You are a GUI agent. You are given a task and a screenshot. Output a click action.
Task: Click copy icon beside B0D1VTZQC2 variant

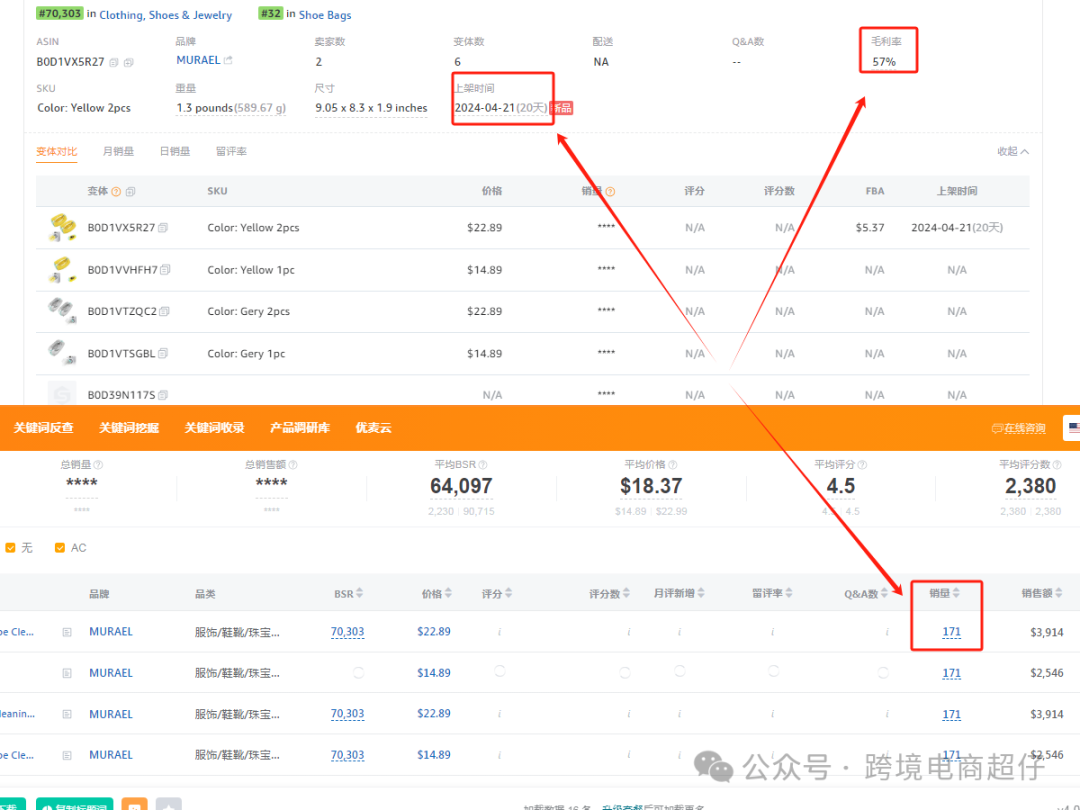[164, 312]
